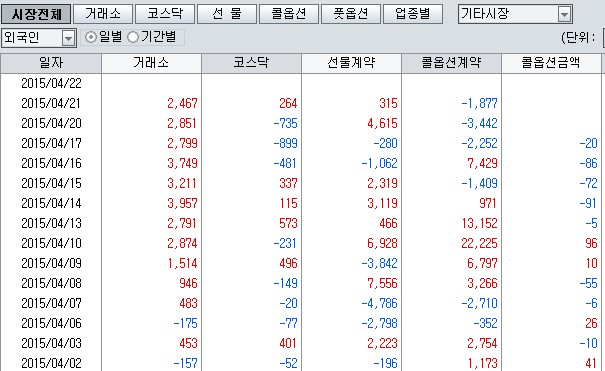Click the 코스닥 column header
Image resolution: width=605 pixels, height=371 pixels.
tap(251, 63)
